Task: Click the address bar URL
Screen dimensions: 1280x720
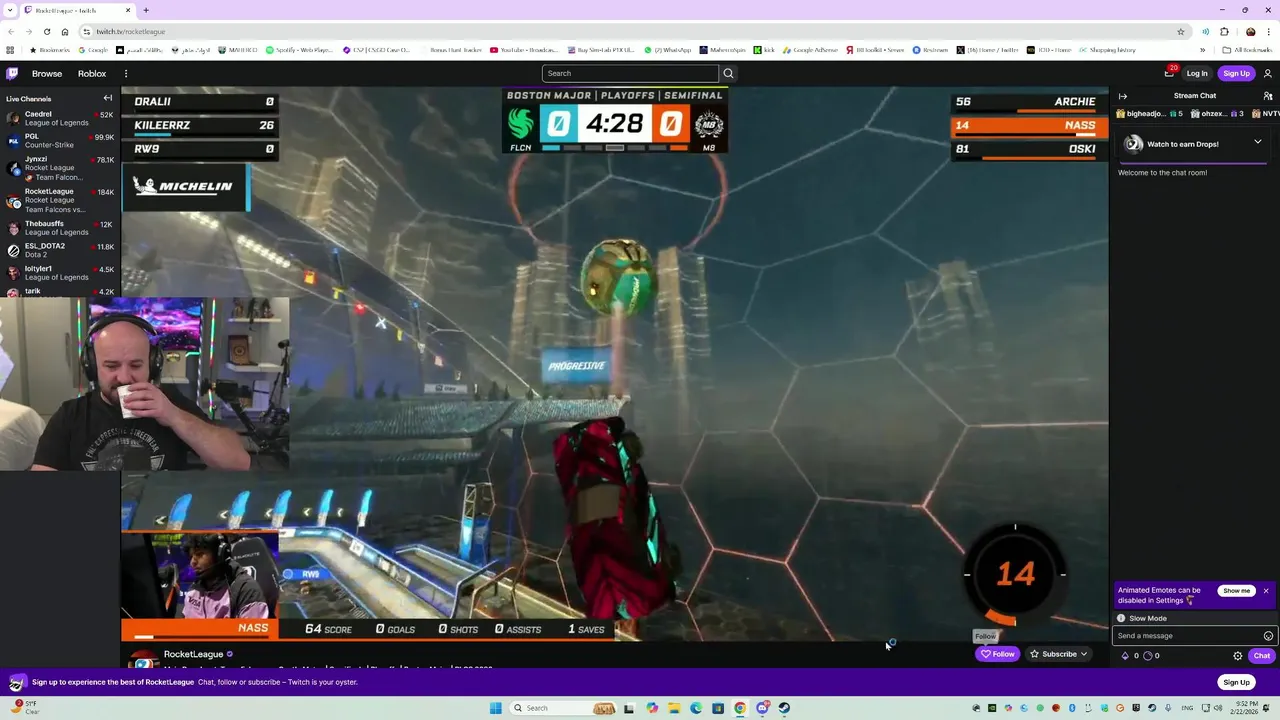Action: 131,31
